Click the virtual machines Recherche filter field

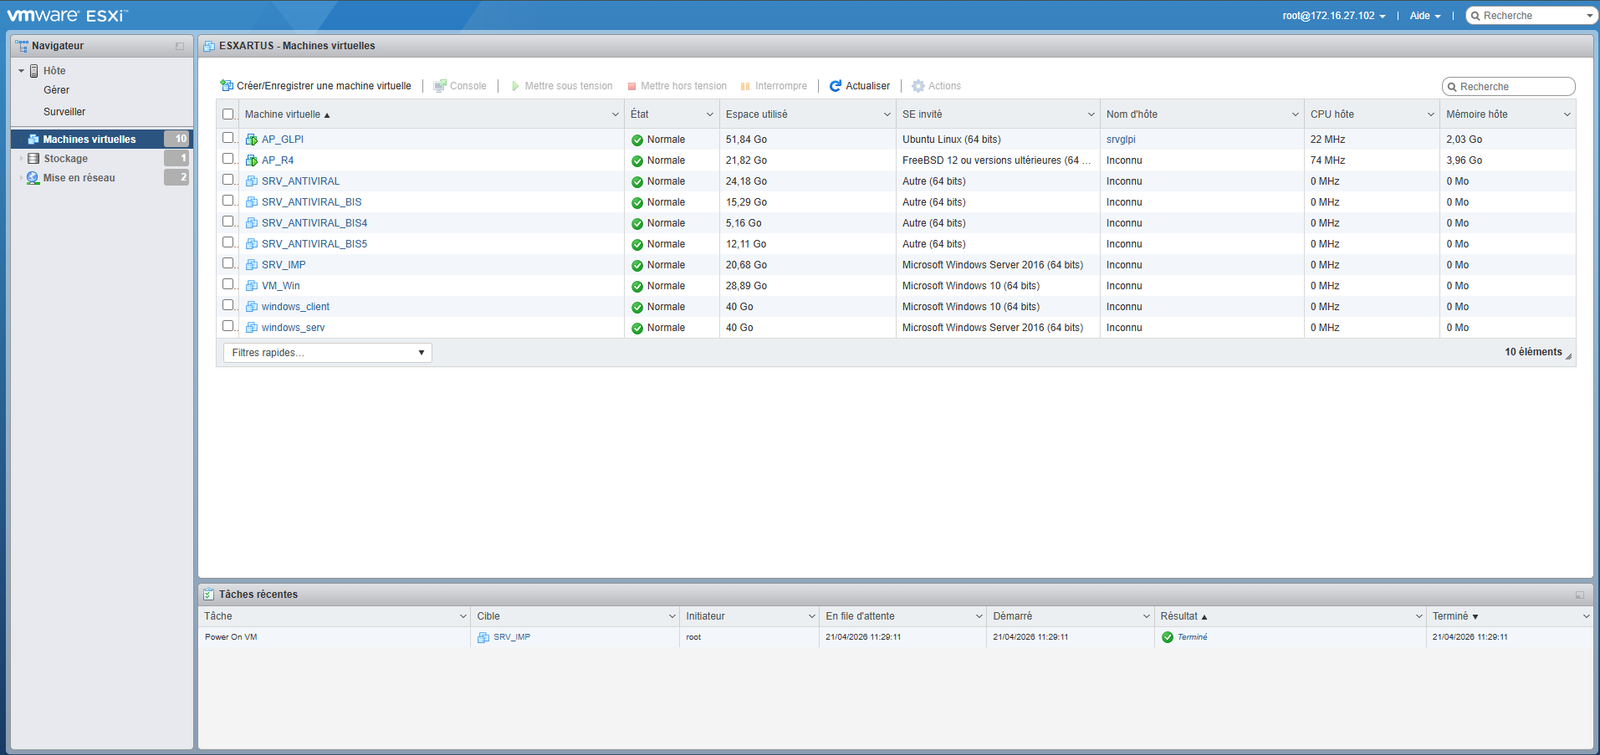click(1509, 87)
